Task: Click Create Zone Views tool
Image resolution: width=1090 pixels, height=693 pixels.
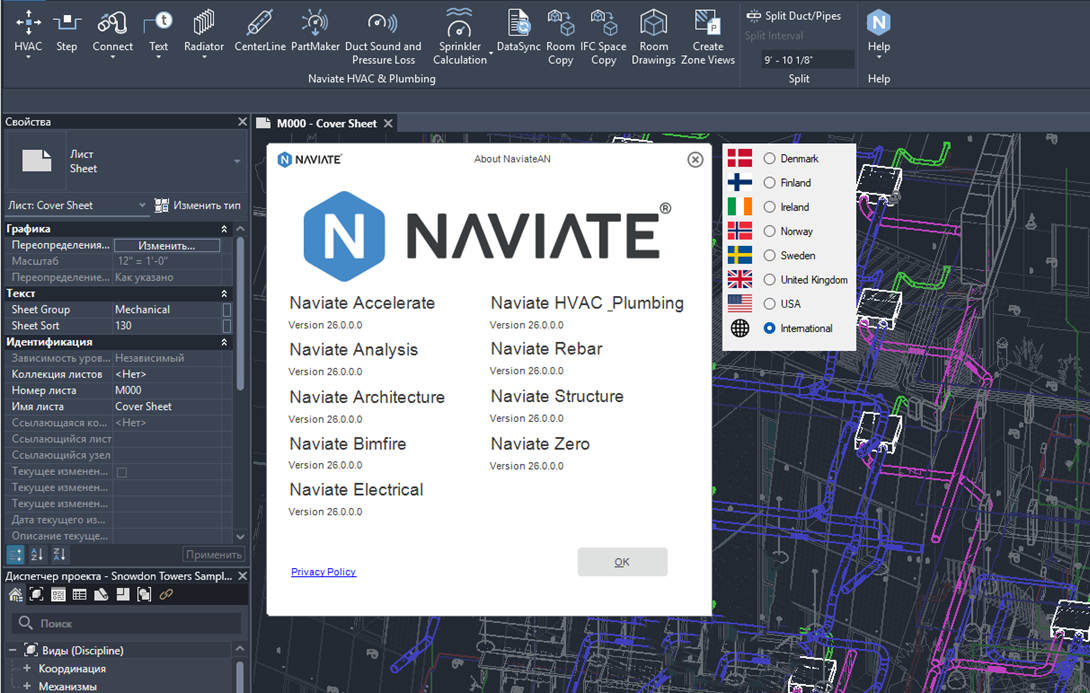Action: tap(708, 38)
